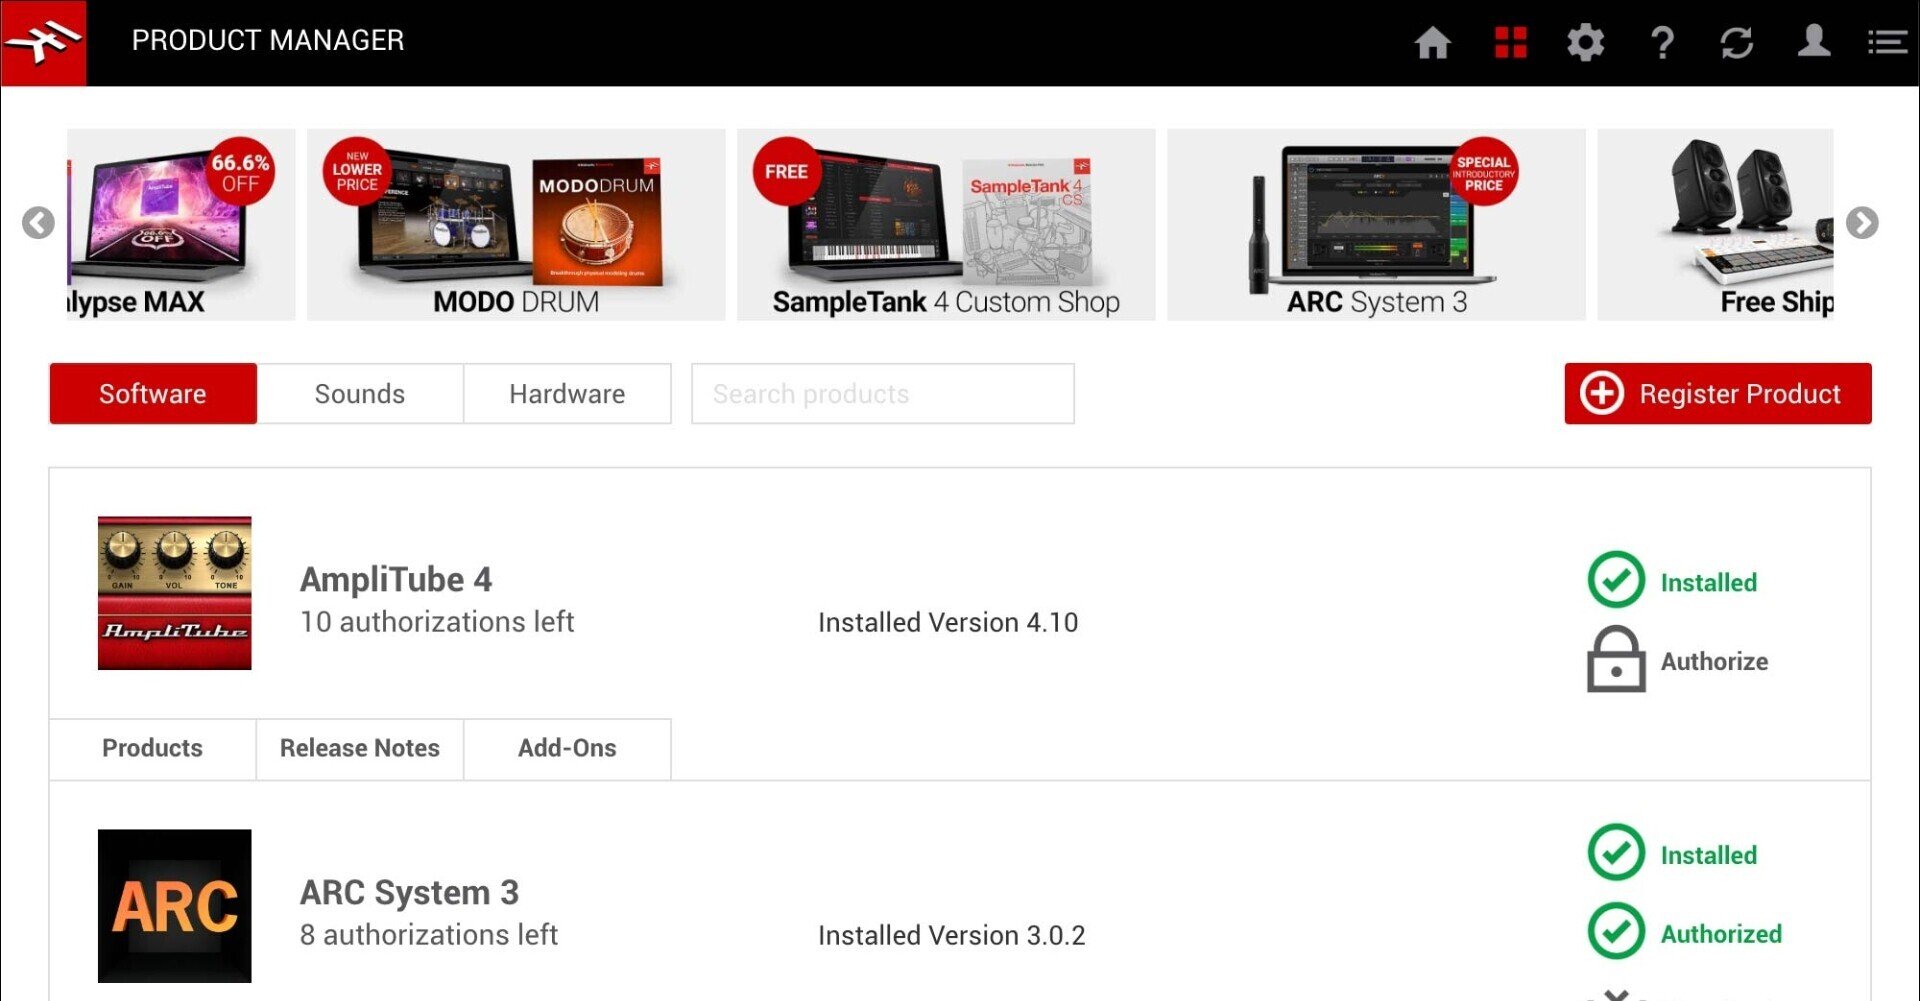This screenshot has height=1001, width=1920.
Task: Click the Register Product button
Action: coord(1718,394)
